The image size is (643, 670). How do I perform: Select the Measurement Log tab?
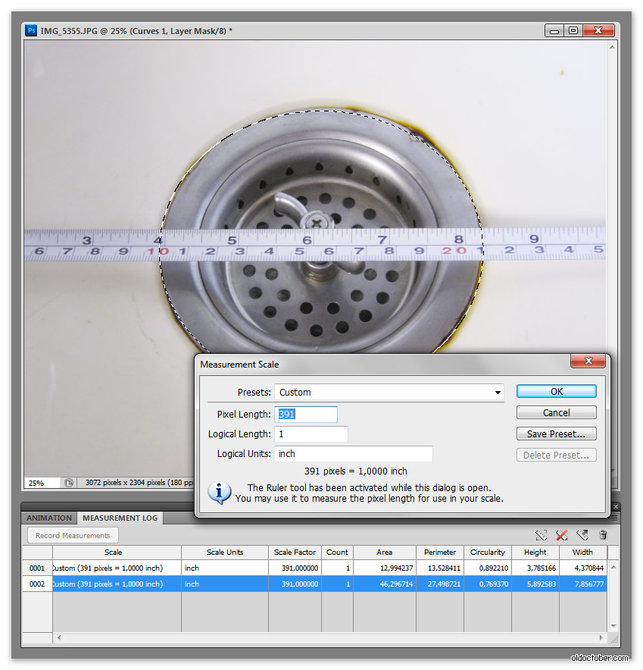coord(121,518)
